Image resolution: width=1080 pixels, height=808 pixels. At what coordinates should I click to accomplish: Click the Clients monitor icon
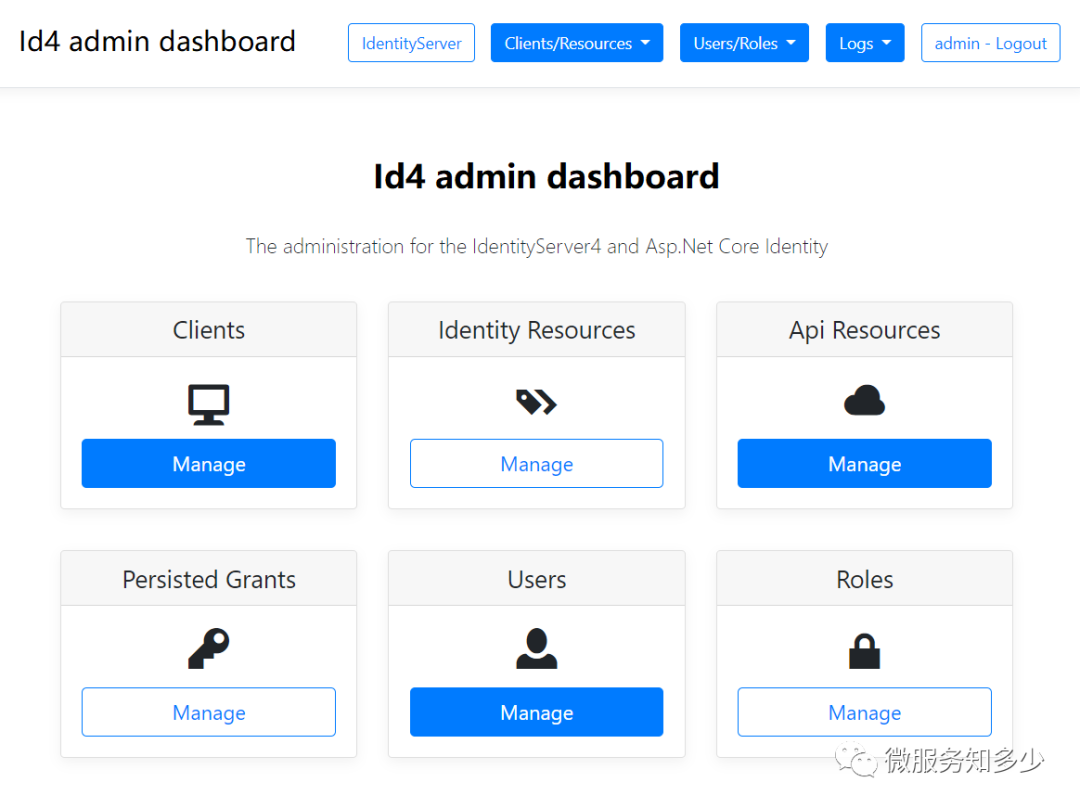(x=209, y=404)
